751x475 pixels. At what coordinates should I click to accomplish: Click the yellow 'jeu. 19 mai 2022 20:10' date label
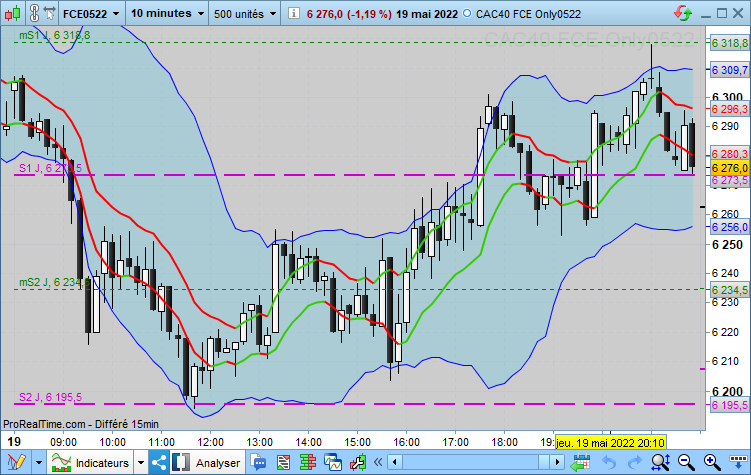tap(610, 442)
